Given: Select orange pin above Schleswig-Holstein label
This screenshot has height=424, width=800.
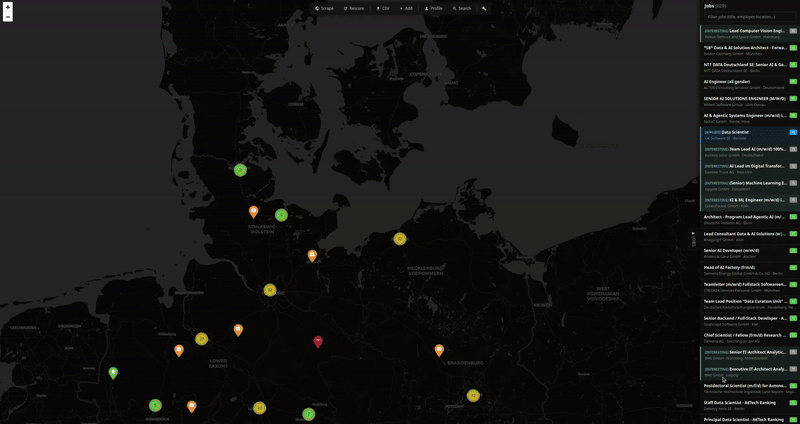Looking at the screenshot, I should click(253, 212).
